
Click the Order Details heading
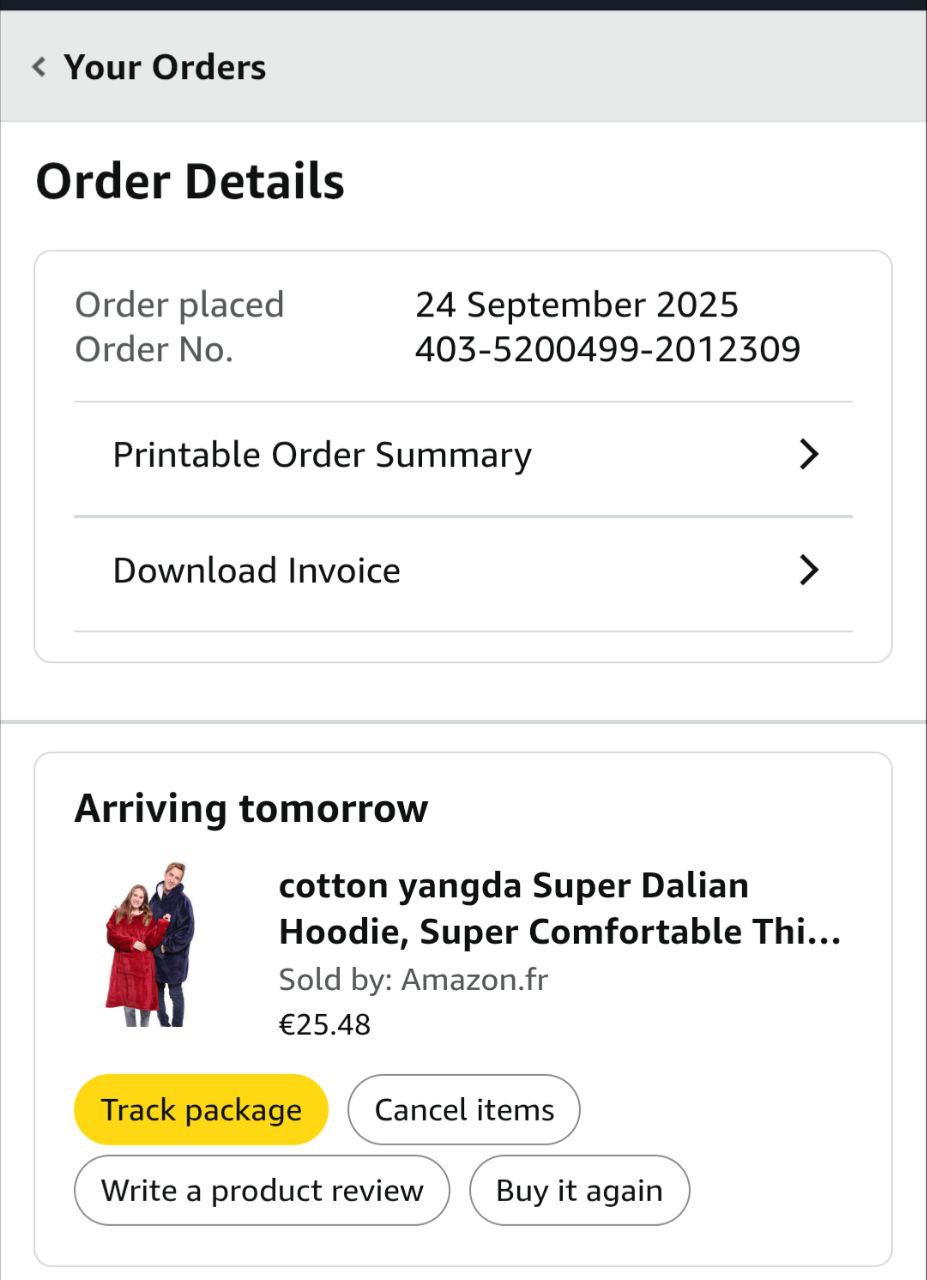(190, 182)
